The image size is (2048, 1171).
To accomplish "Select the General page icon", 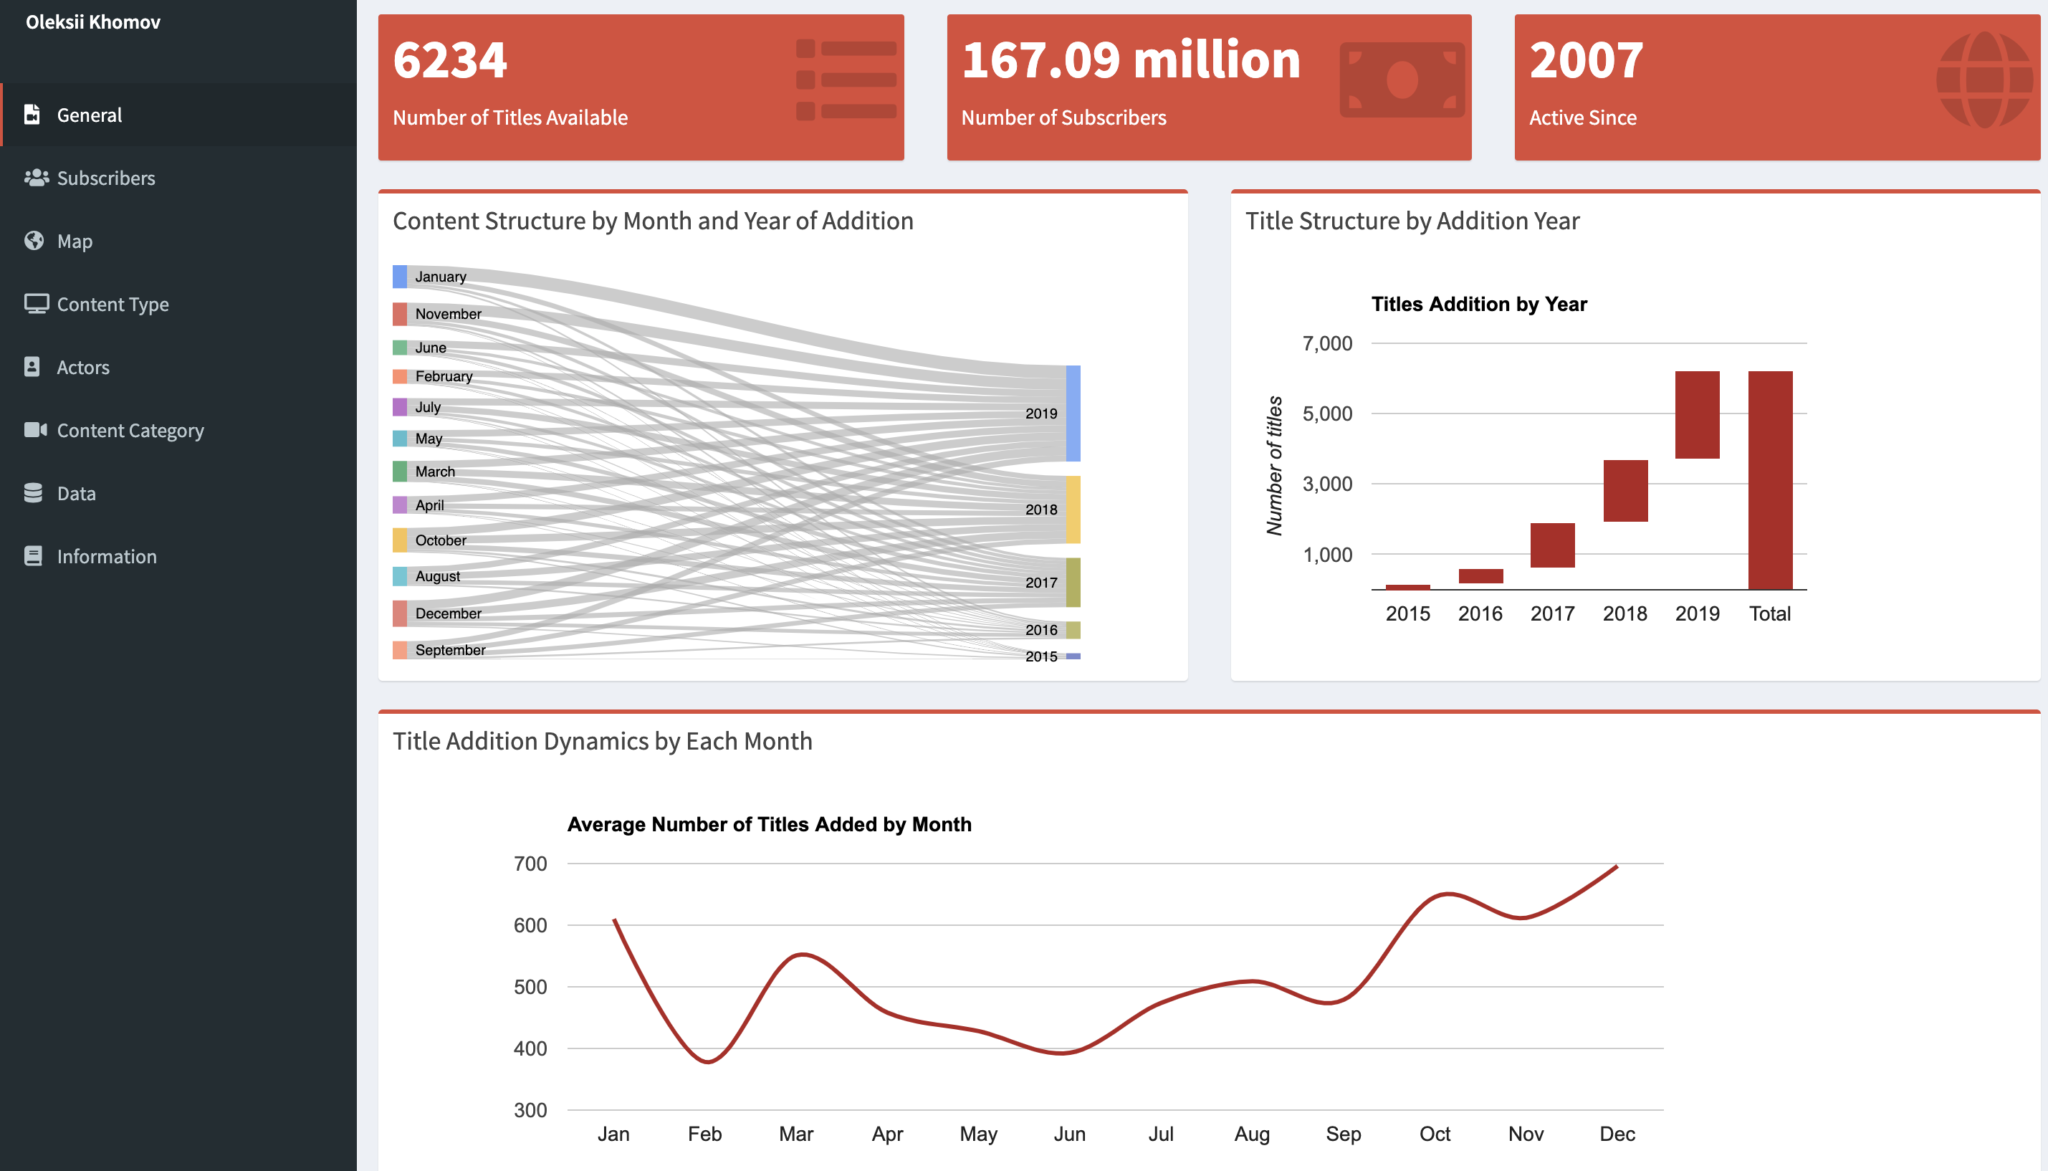I will [34, 114].
